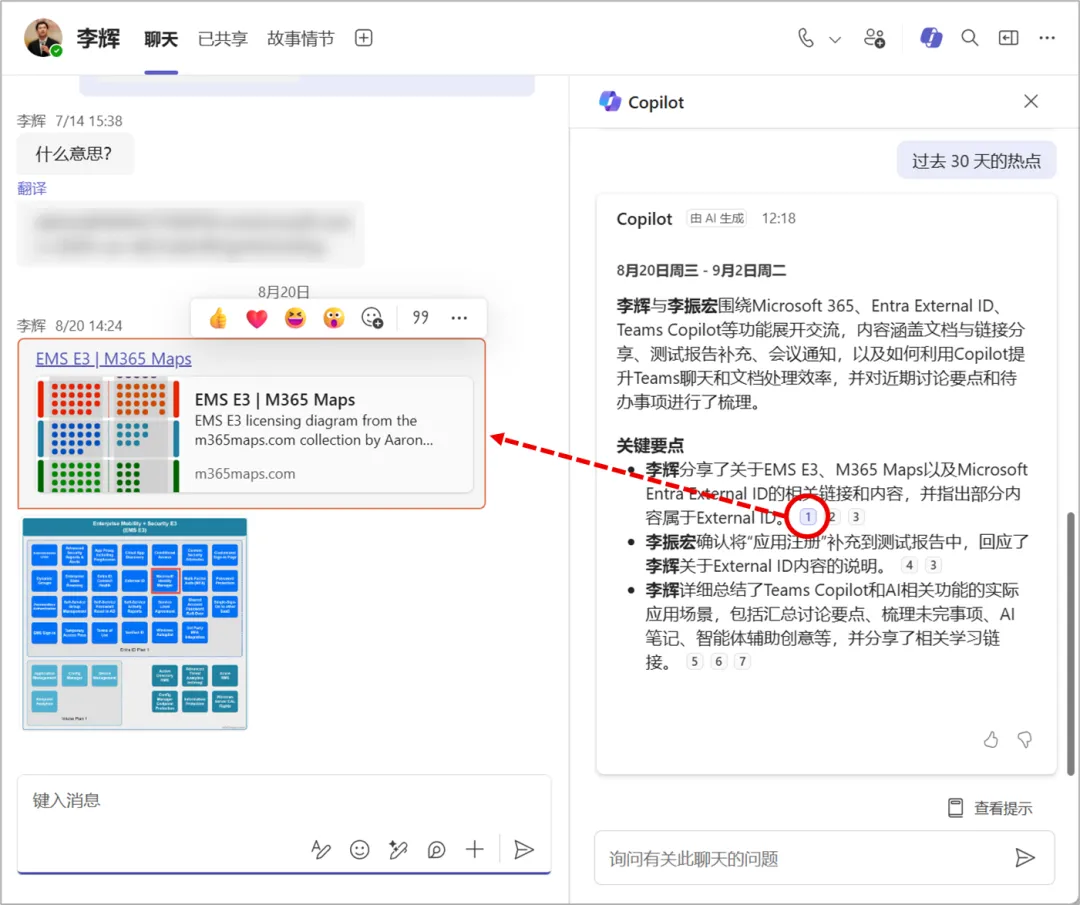This screenshot has height=905, width=1080.
Task: Click the 过去 30 天的热点 prompt bubble
Action: (x=976, y=160)
